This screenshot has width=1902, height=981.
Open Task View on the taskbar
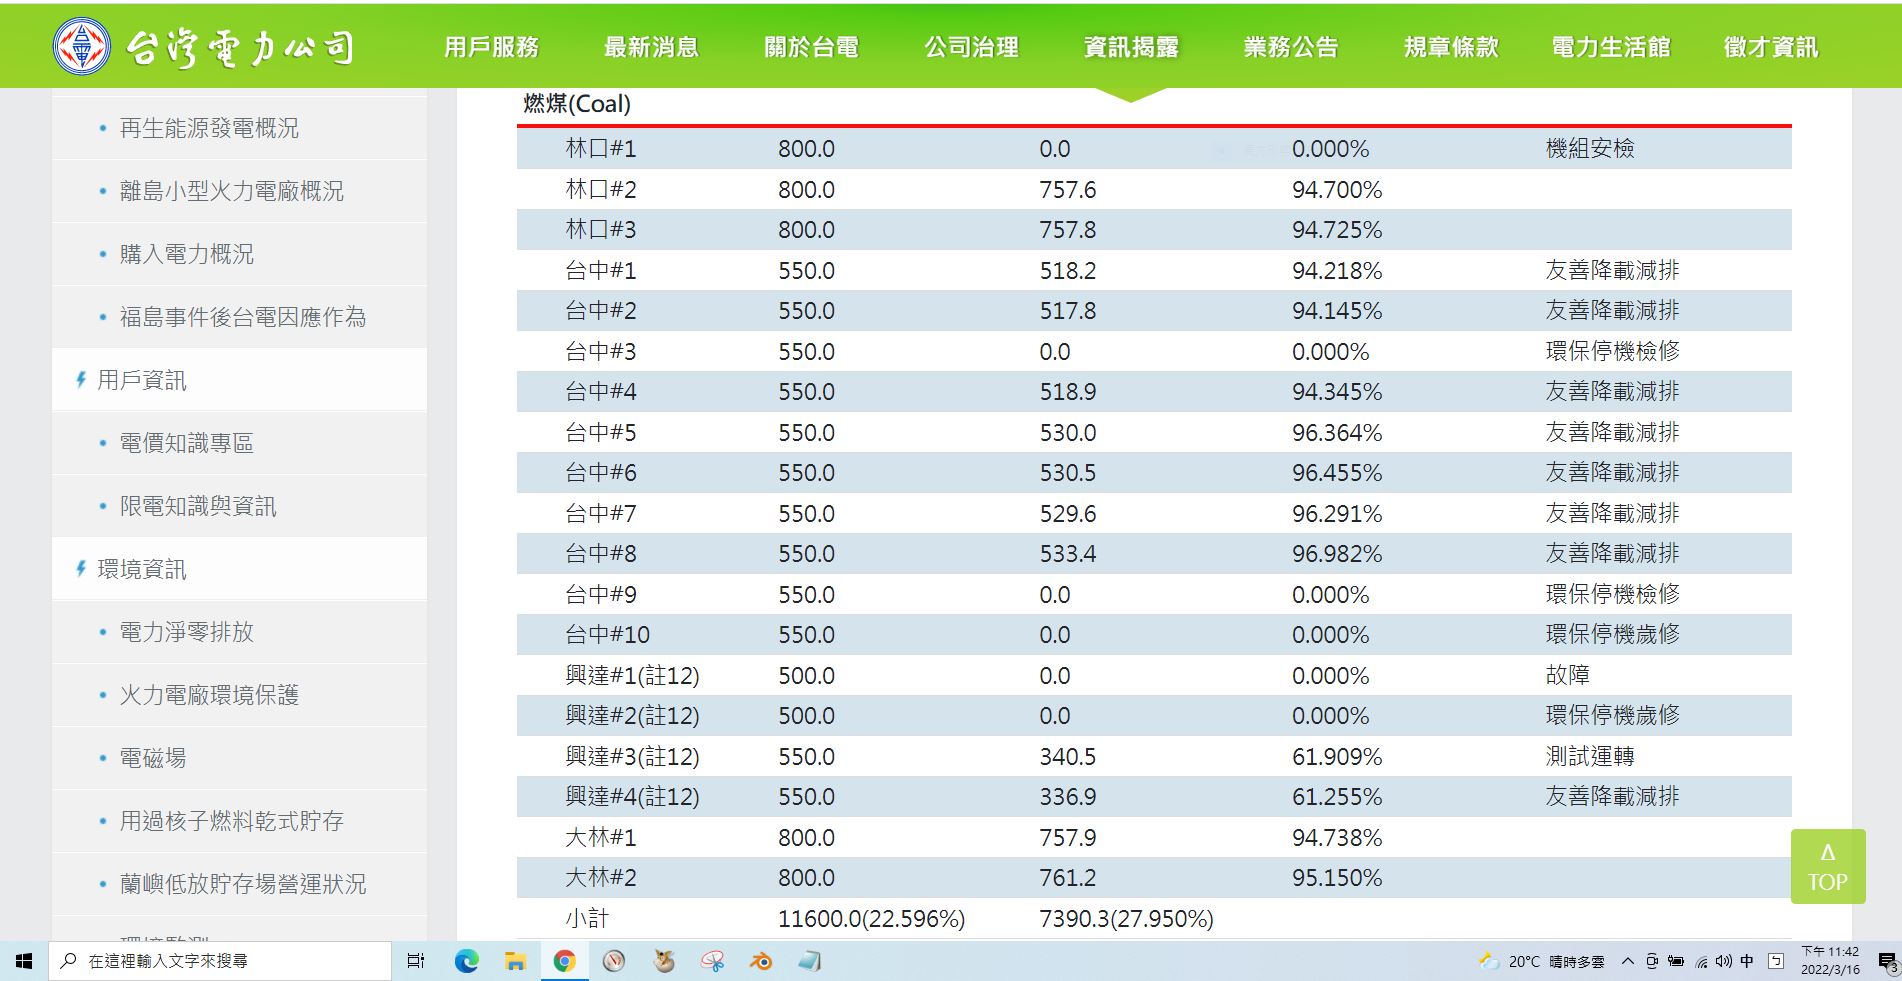pos(416,961)
